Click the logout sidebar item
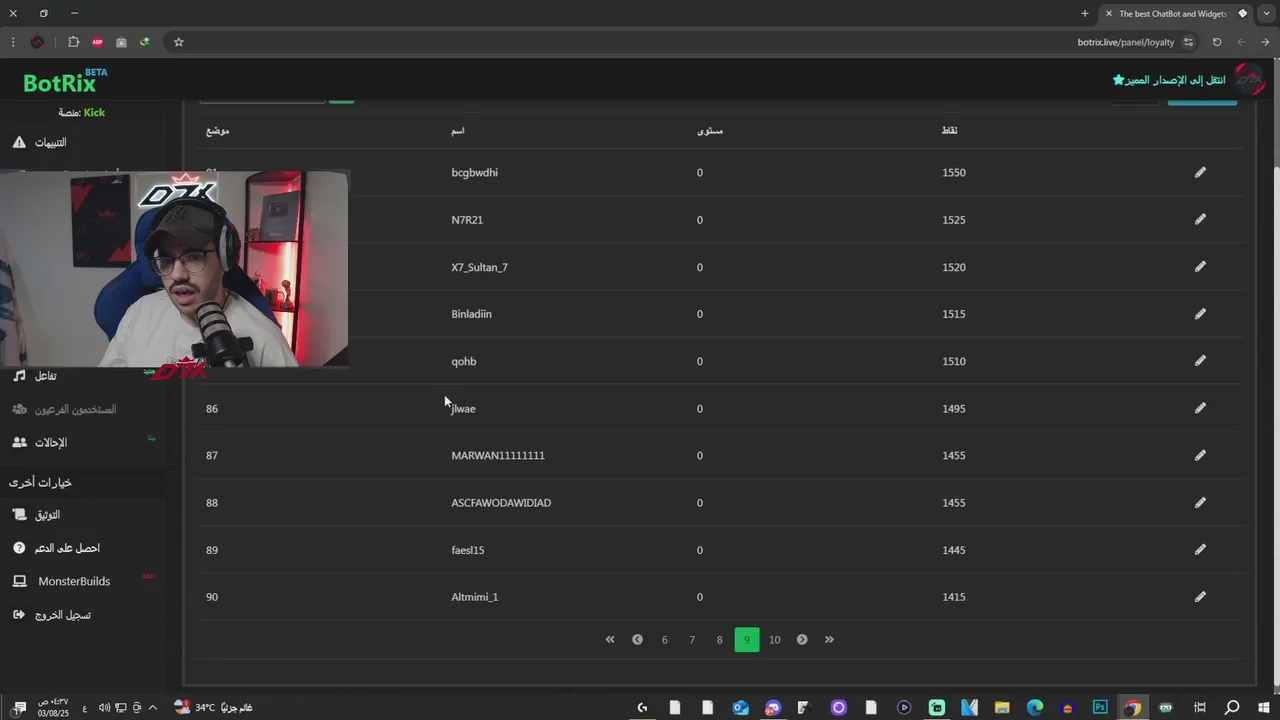The height and width of the screenshot is (720, 1280). [52, 615]
